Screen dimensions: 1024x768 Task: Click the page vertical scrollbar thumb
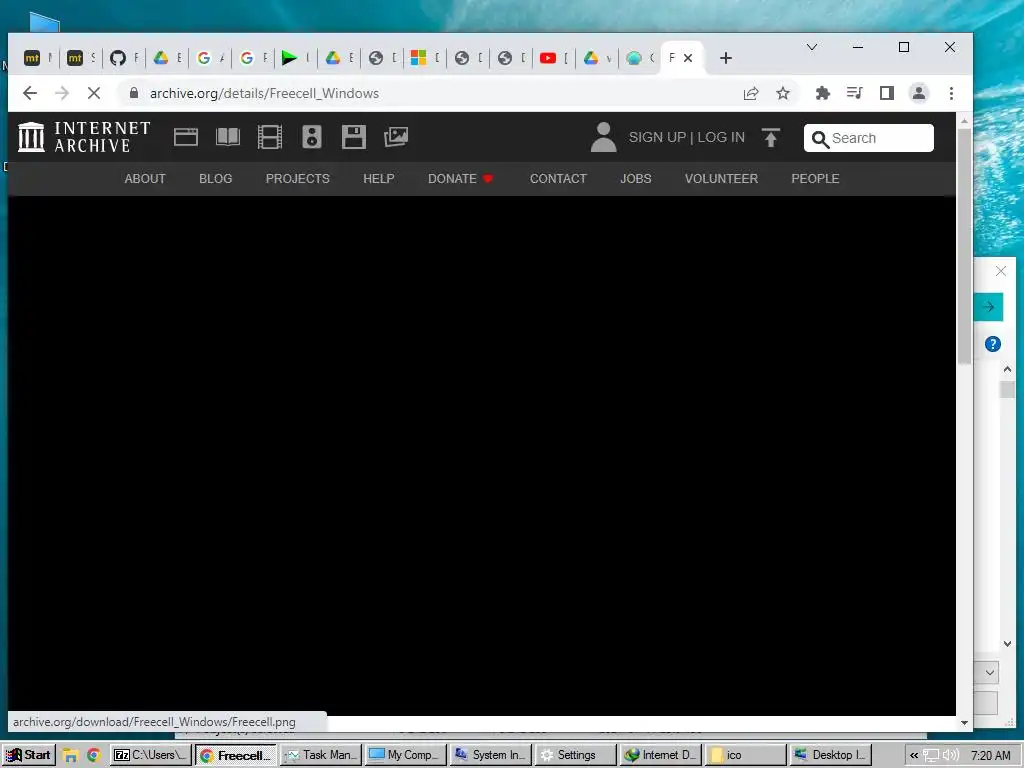click(x=964, y=246)
